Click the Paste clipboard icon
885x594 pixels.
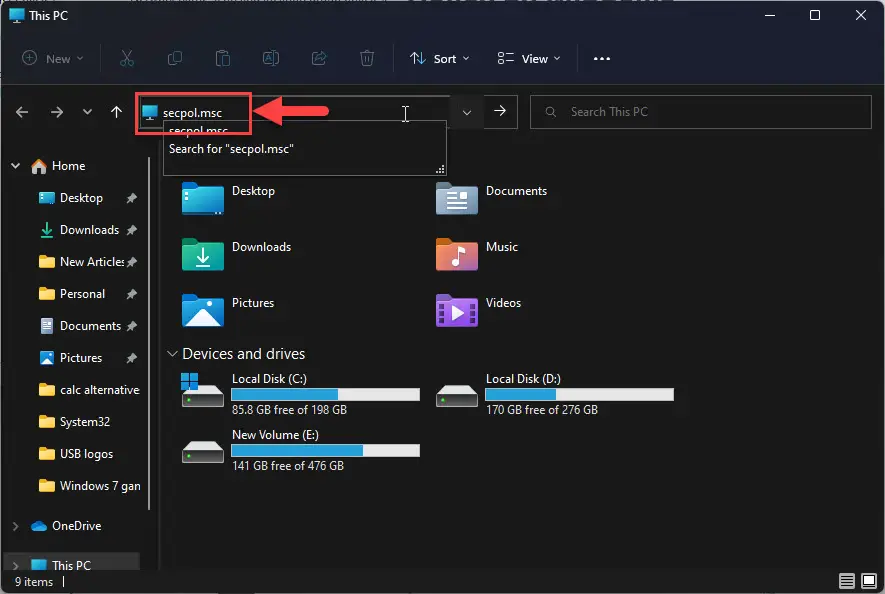tap(223, 58)
